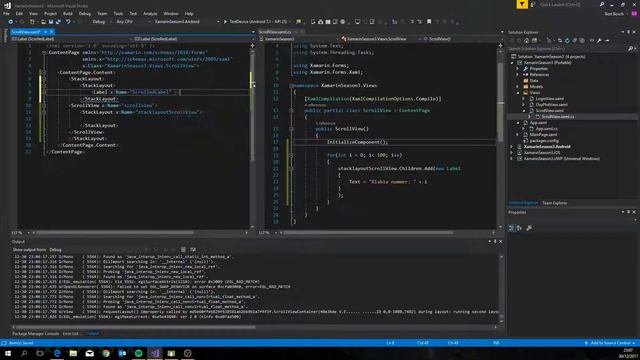Click Add to Source Control in status bar

pyautogui.click(x=611, y=343)
